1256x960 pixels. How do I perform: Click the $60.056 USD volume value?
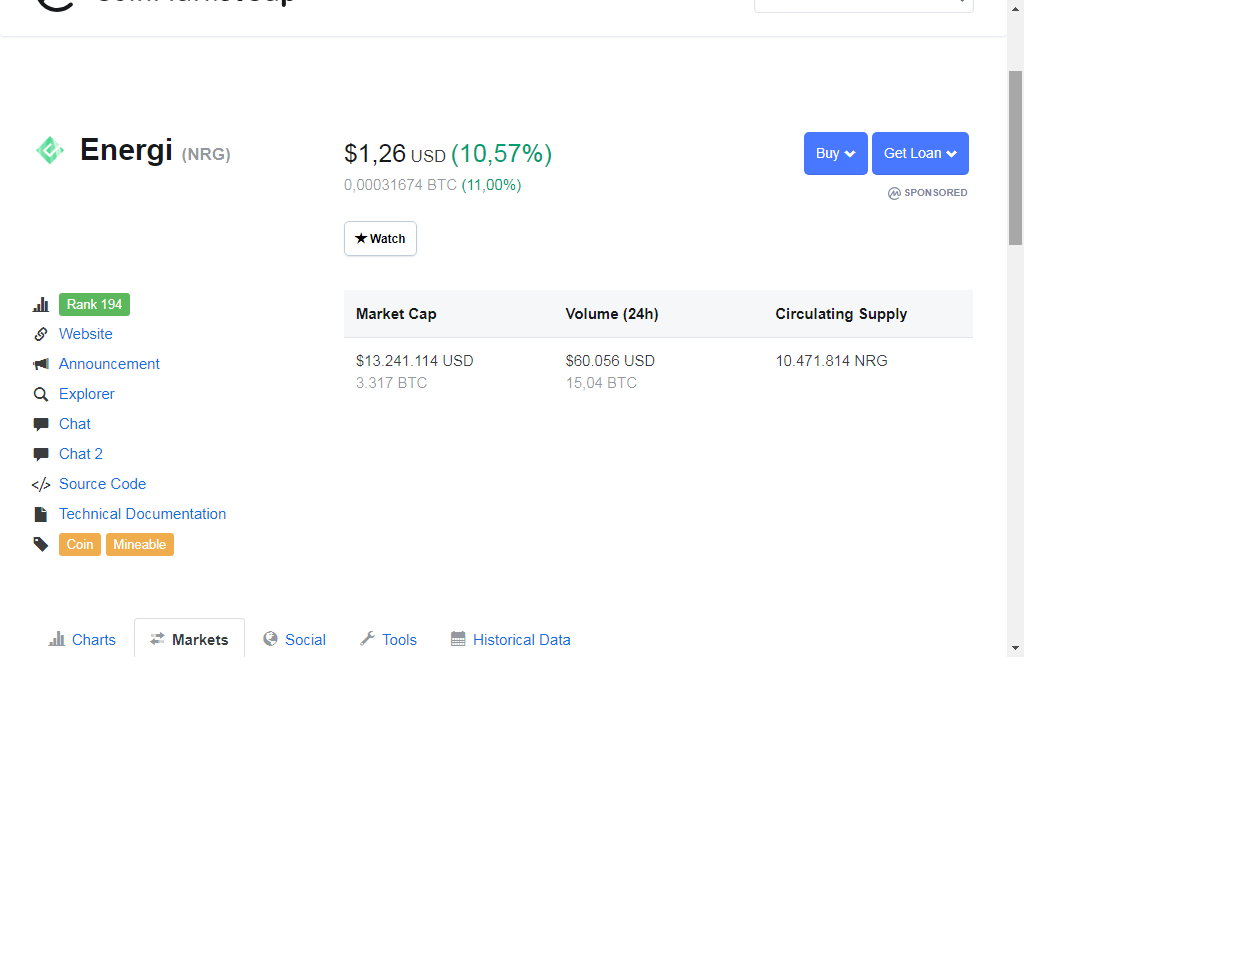610,361
